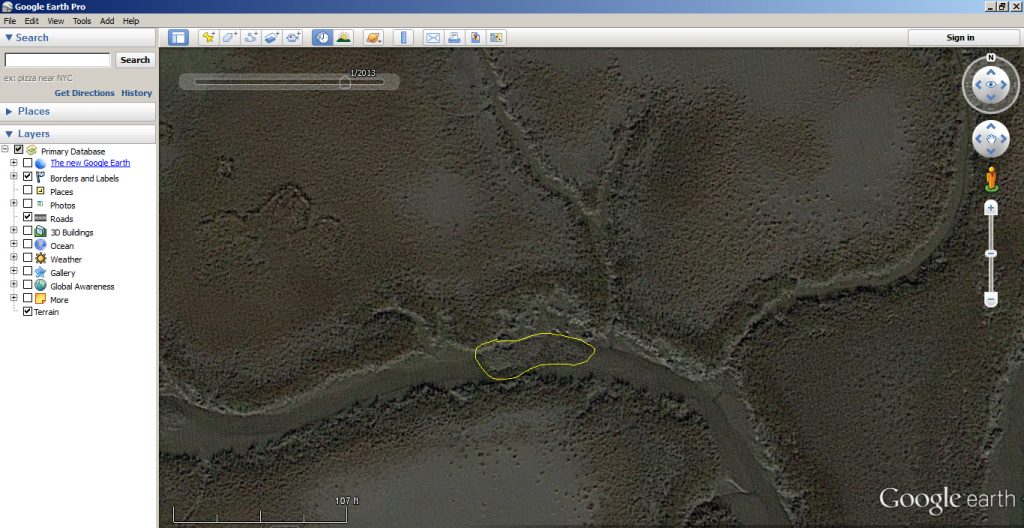
Task: Enable the Ocean layer checkbox
Action: [x=27, y=244]
